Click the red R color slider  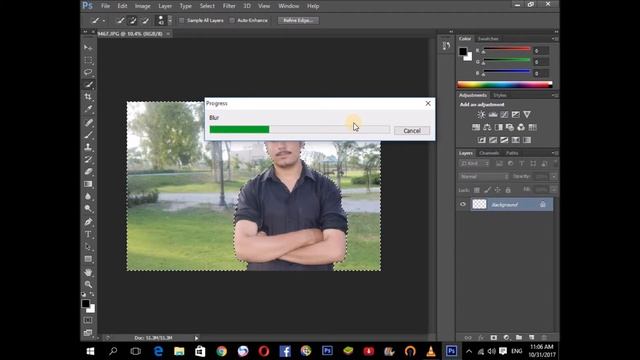coord(507,49)
